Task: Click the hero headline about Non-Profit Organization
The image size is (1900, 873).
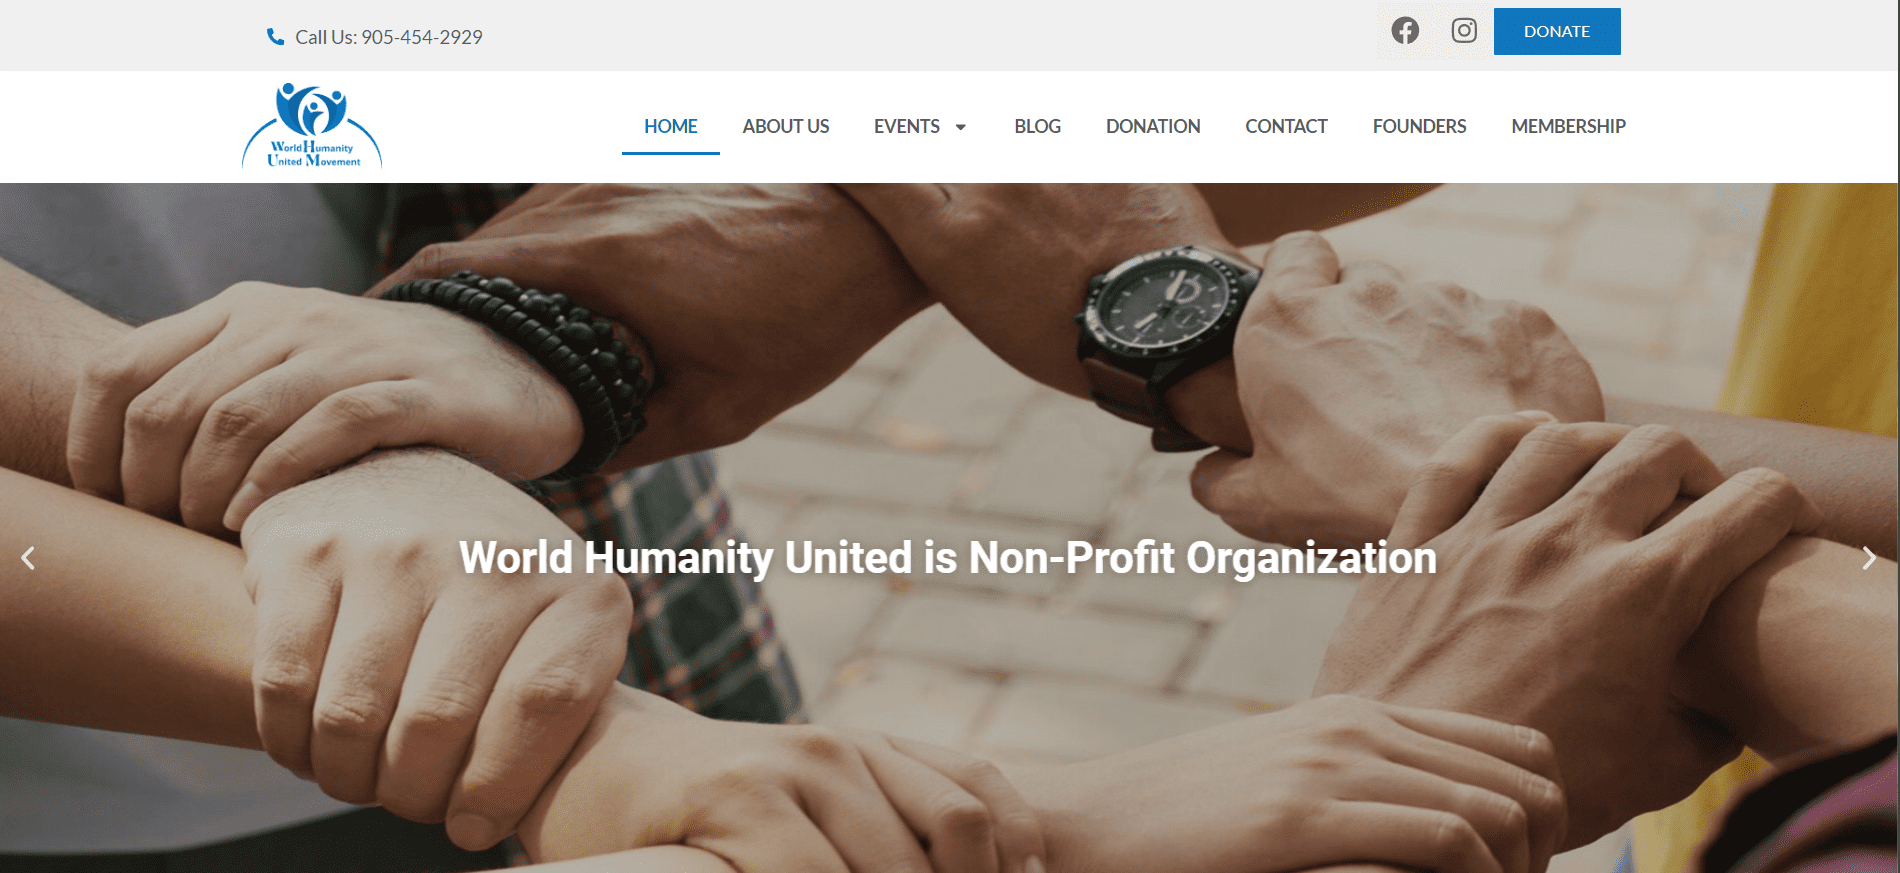Action: (x=948, y=558)
